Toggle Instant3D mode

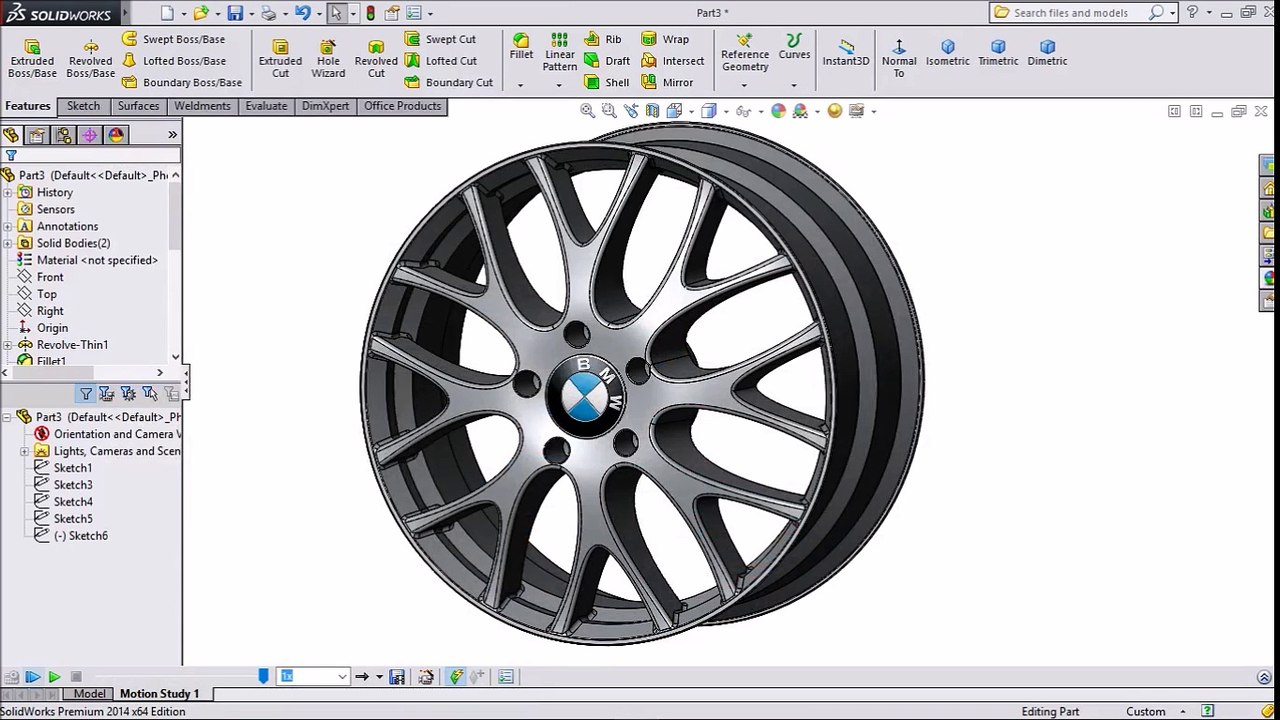[846, 52]
